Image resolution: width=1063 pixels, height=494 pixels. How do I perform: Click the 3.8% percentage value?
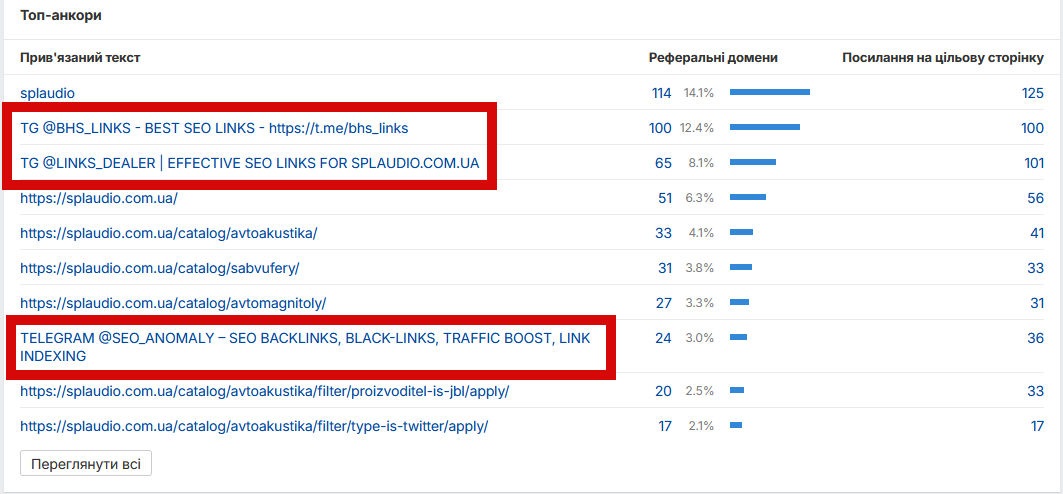[x=700, y=268]
